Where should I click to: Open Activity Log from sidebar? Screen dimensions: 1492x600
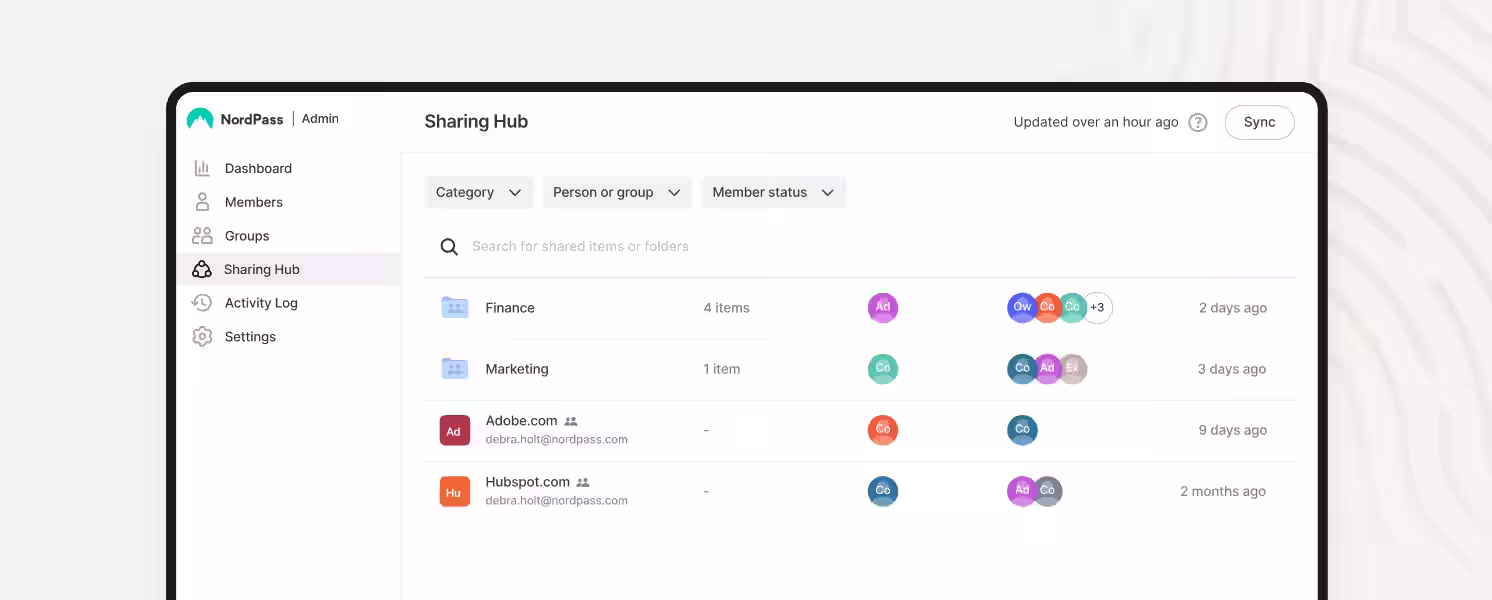point(261,303)
